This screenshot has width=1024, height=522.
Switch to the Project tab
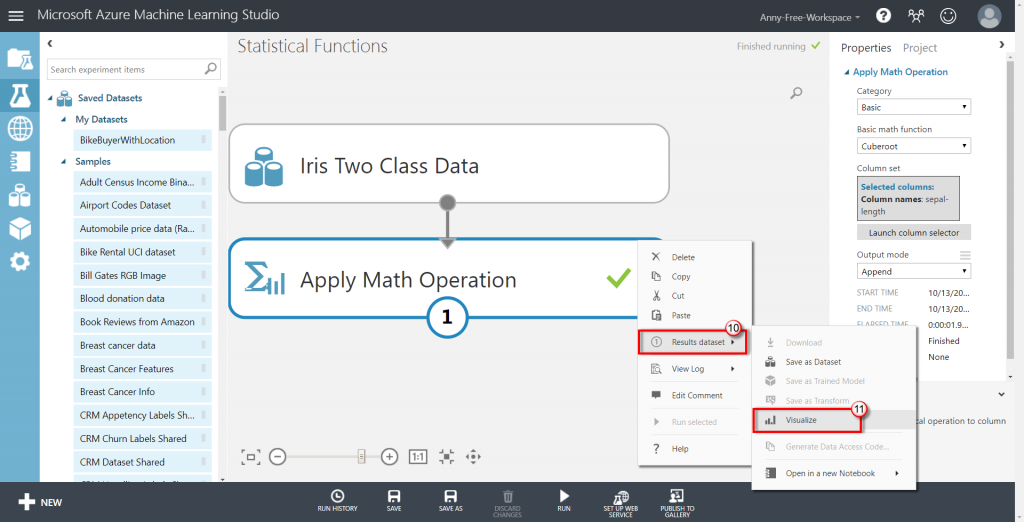coord(920,48)
